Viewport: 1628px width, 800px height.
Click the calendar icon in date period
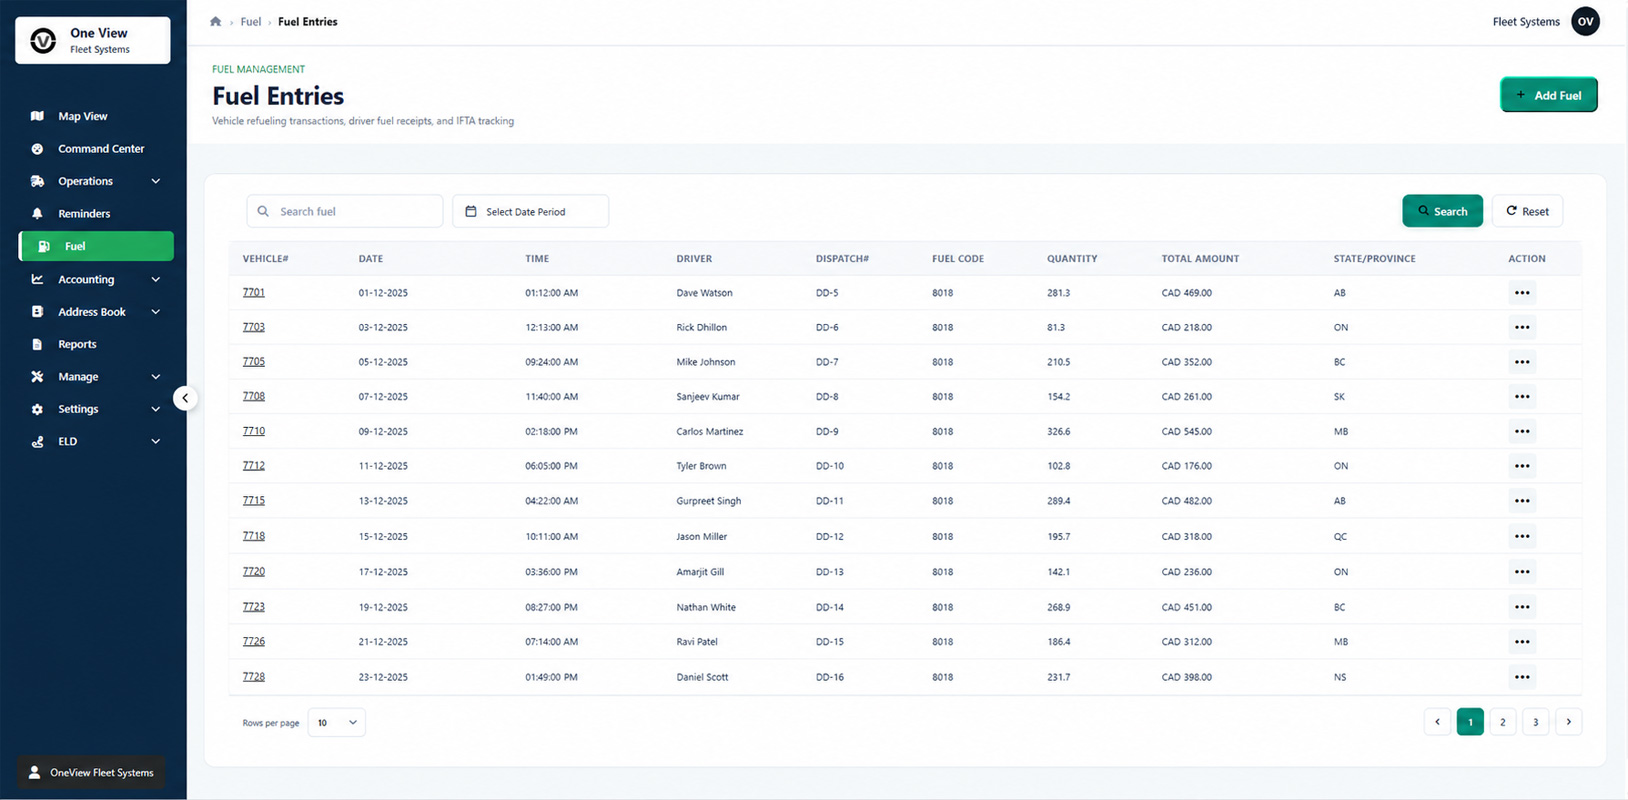coord(471,211)
